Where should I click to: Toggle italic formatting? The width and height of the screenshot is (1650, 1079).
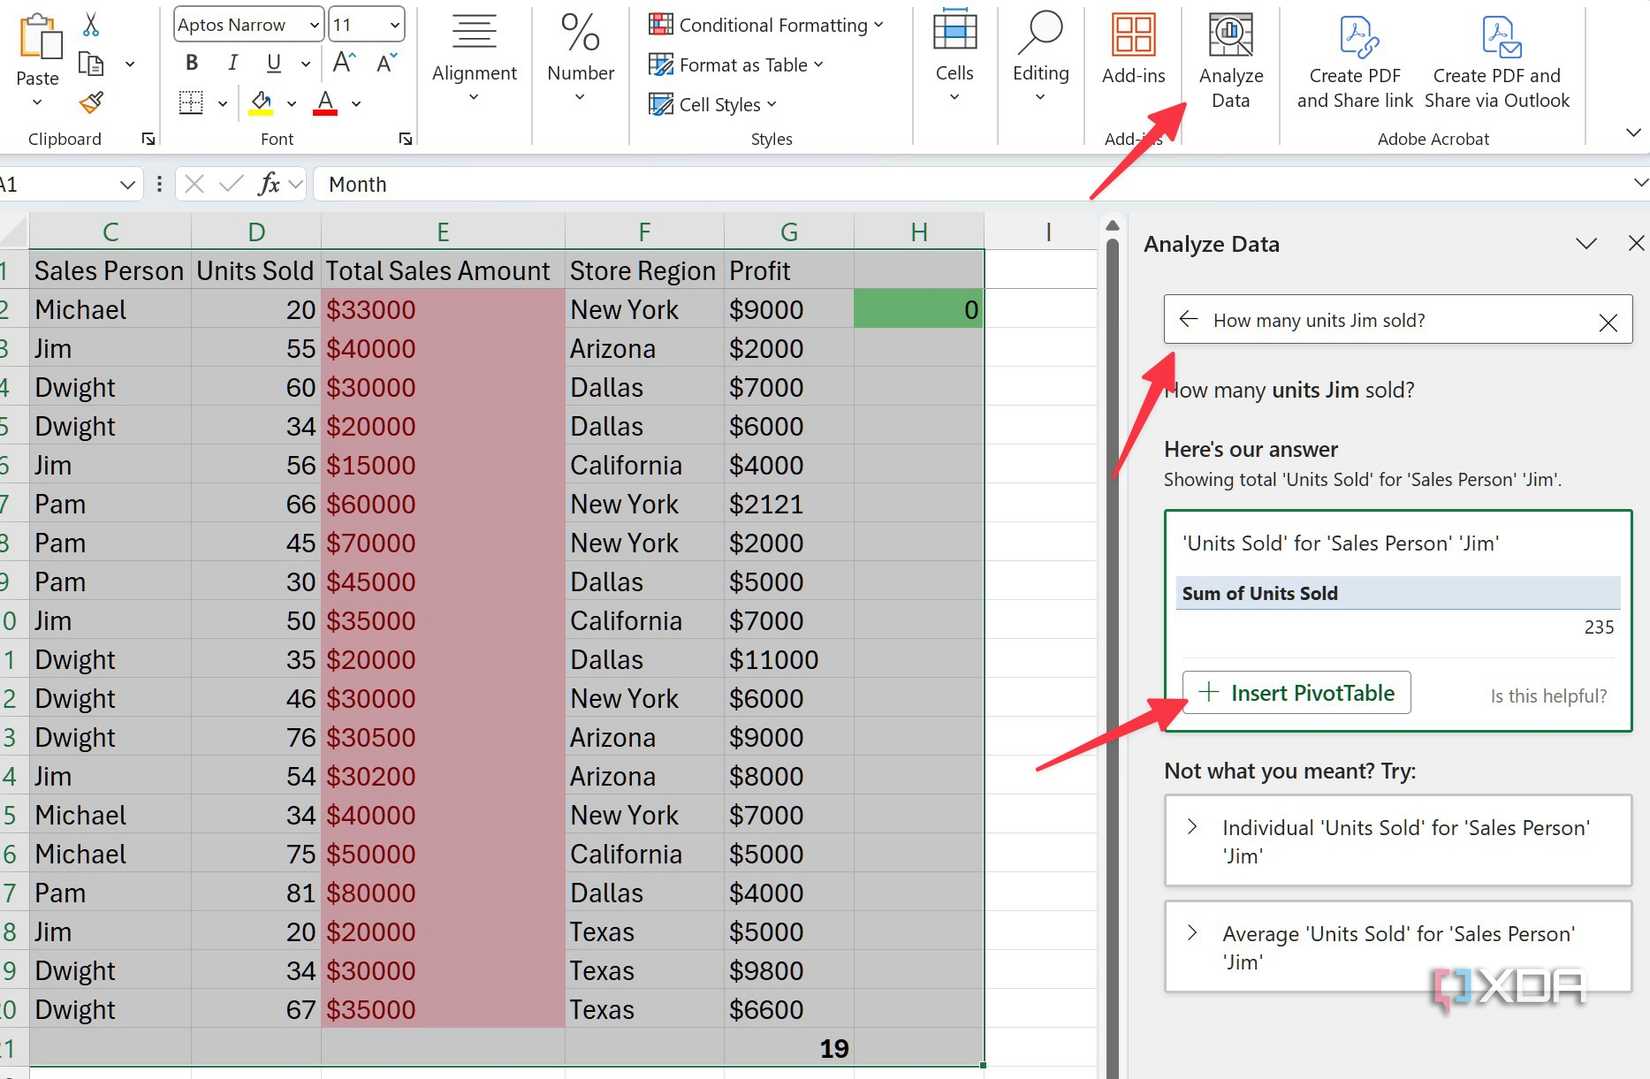point(232,62)
